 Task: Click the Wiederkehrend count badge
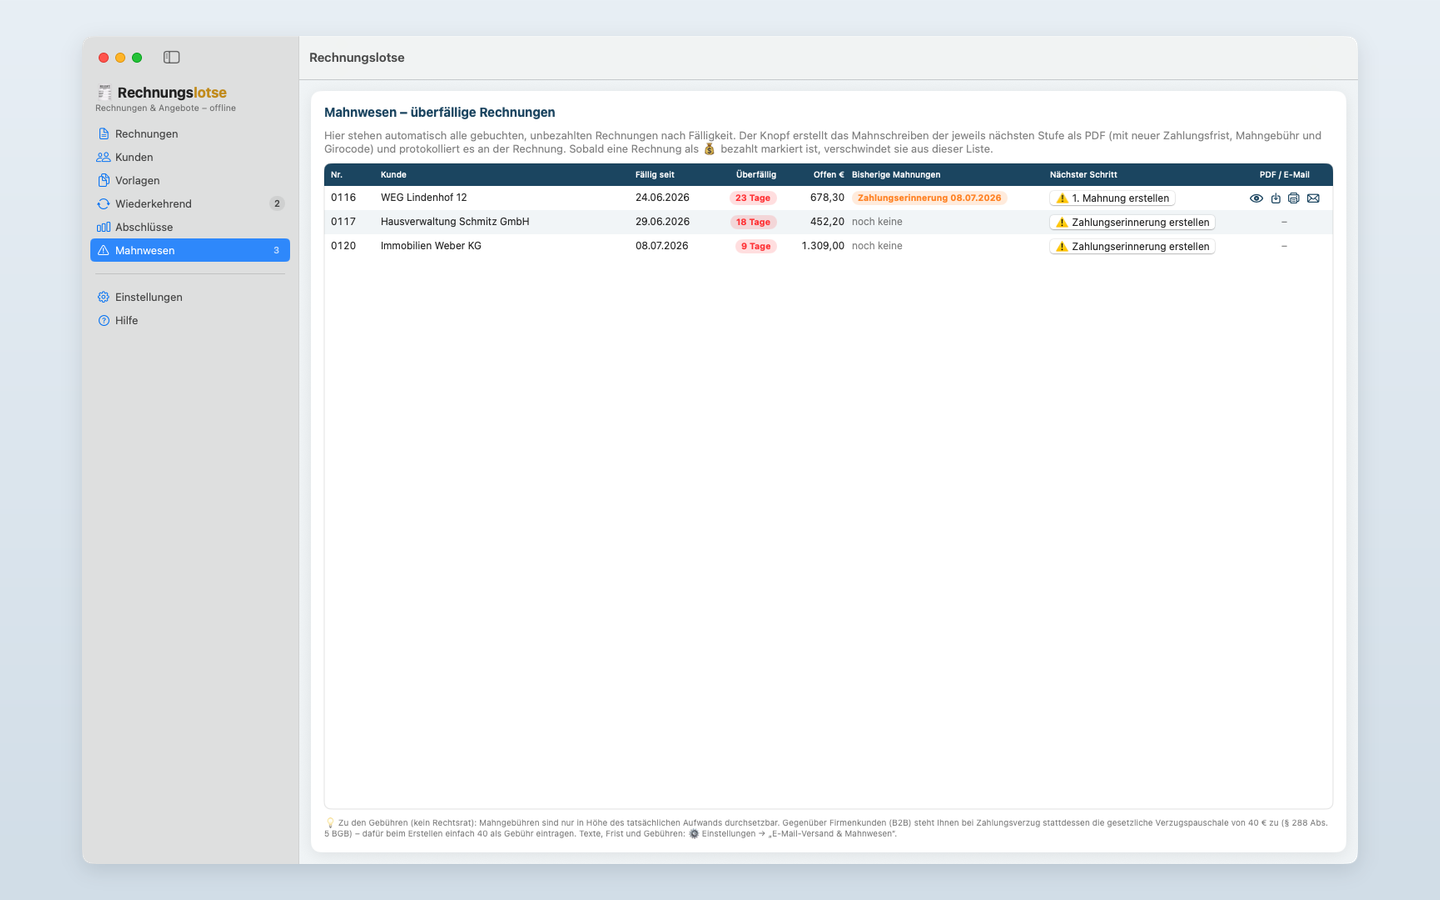(277, 204)
